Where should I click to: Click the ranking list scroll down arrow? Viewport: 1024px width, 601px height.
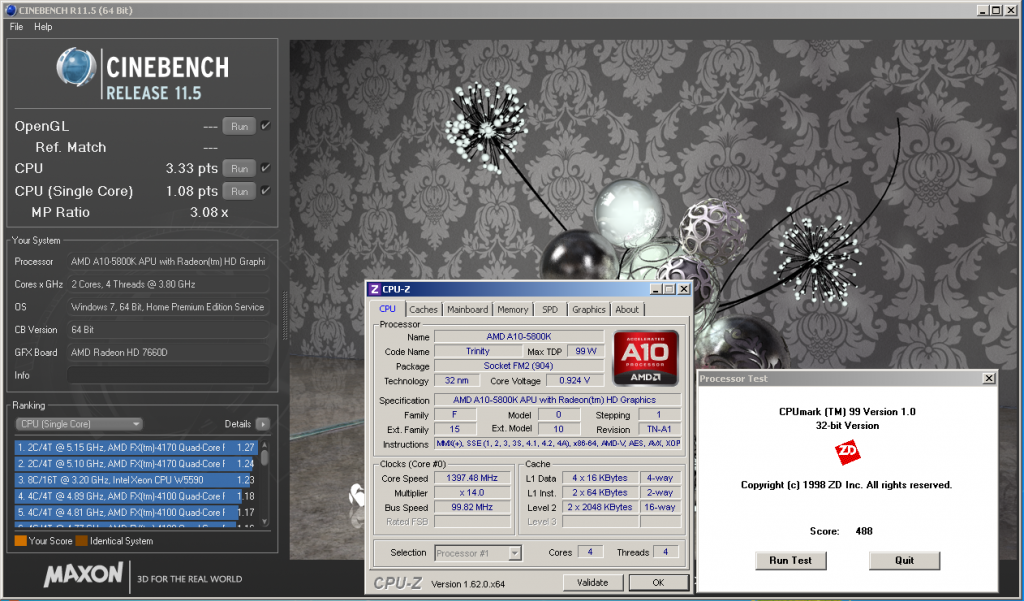point(264,521)
